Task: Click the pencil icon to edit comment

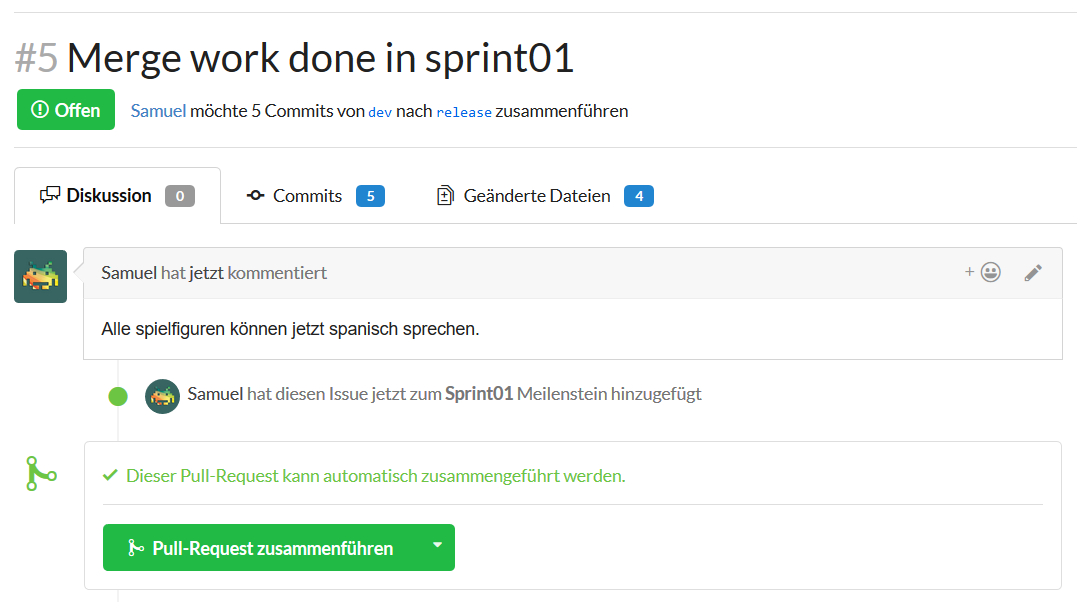Action: [x=1033, y=272]
